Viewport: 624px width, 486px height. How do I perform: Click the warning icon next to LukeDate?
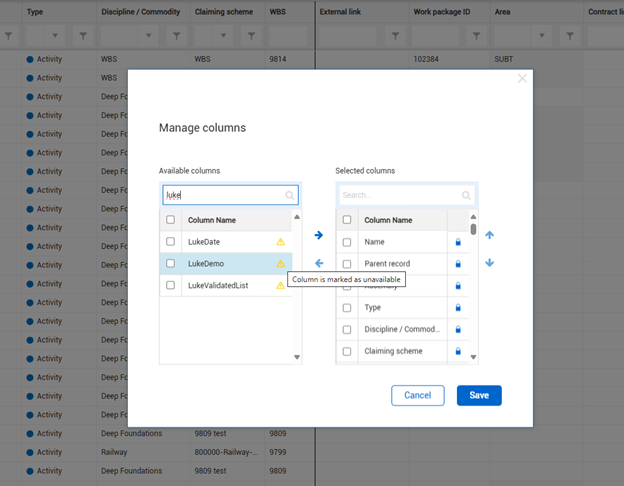coord(280,242)
